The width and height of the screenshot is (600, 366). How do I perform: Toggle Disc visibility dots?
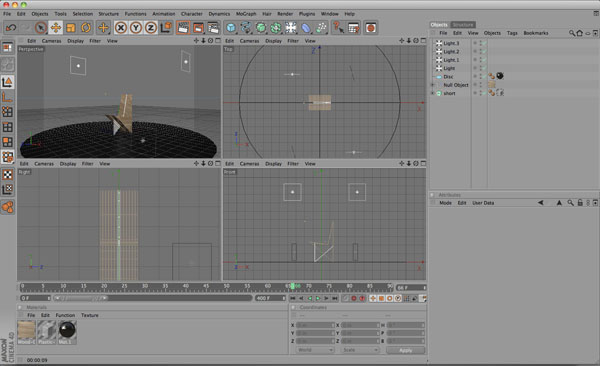(x=480, y=77)
